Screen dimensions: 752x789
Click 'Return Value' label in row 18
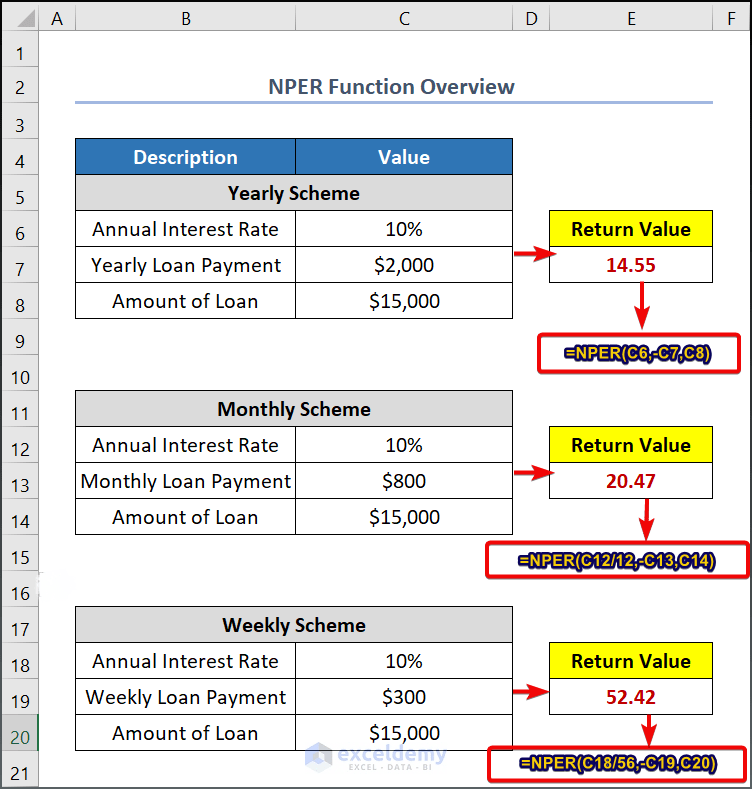[631, 661]
